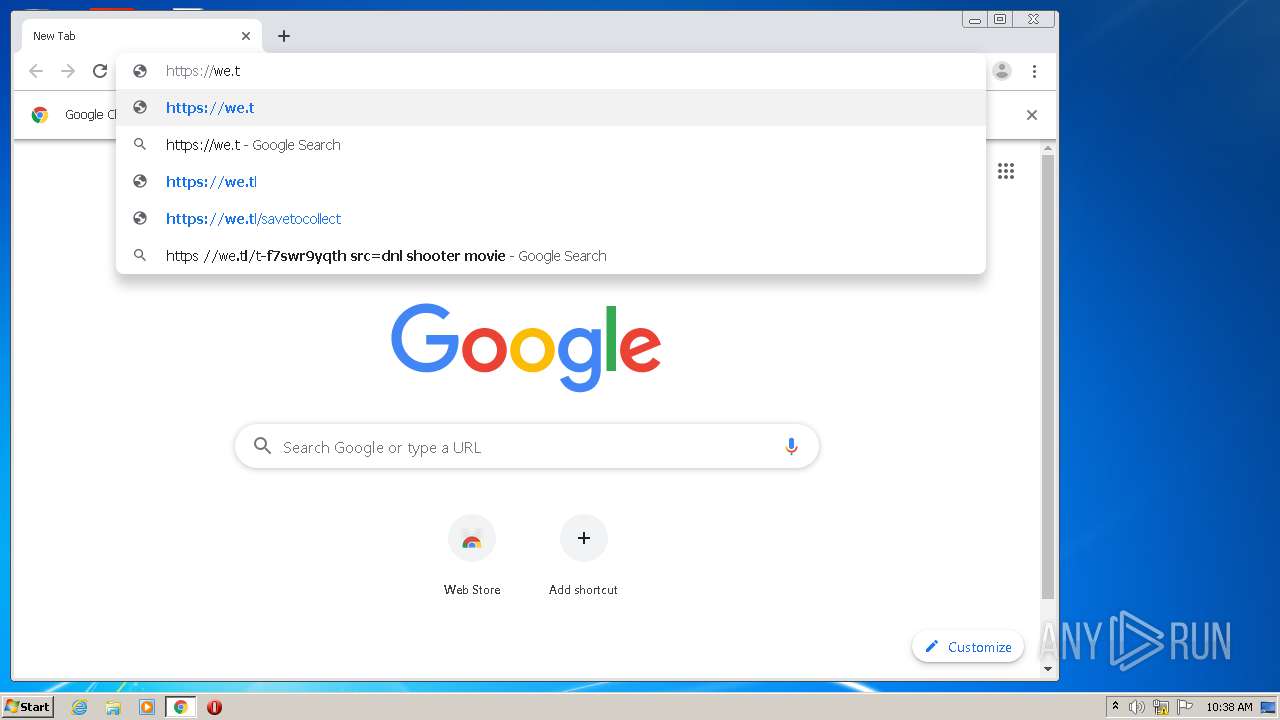Click the browser forward arrow
The height and width of the screenshot is (720, 1280).
tap(68, 71)
